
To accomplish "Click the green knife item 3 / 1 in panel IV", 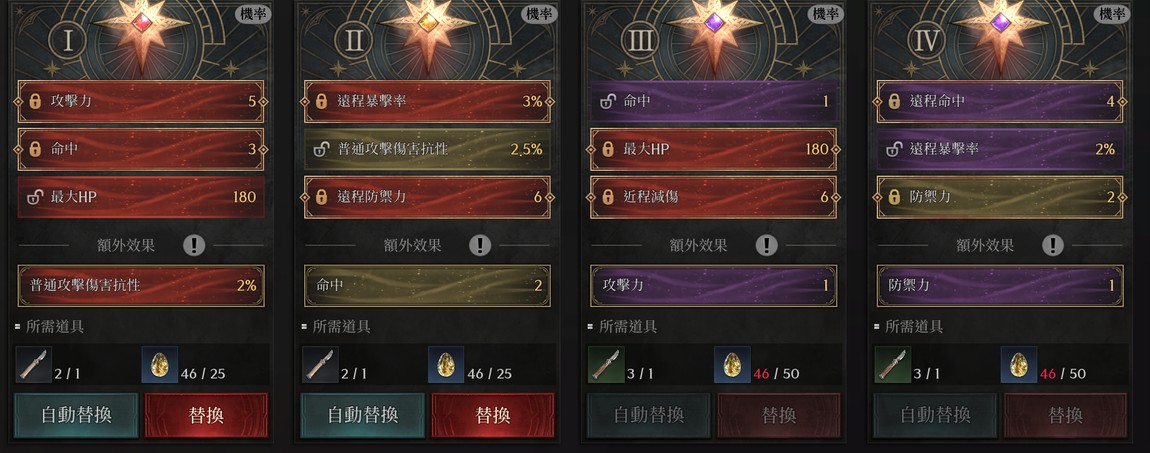I will point(893,365).
